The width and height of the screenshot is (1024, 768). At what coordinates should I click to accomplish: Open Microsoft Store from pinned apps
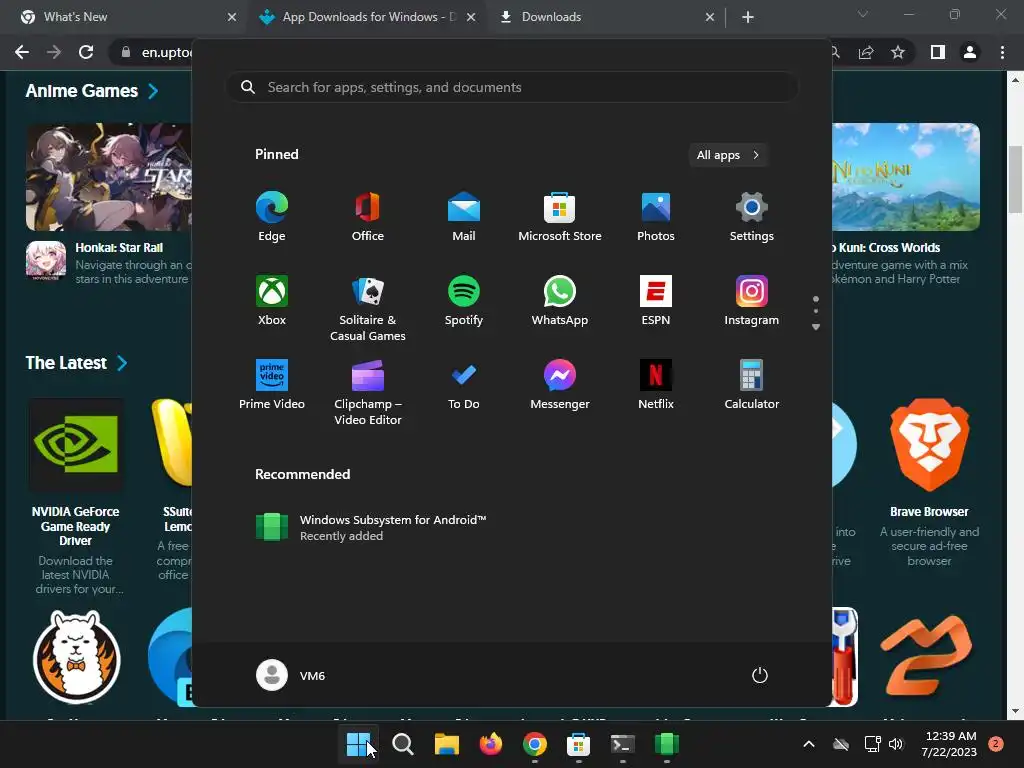(560, 217)
